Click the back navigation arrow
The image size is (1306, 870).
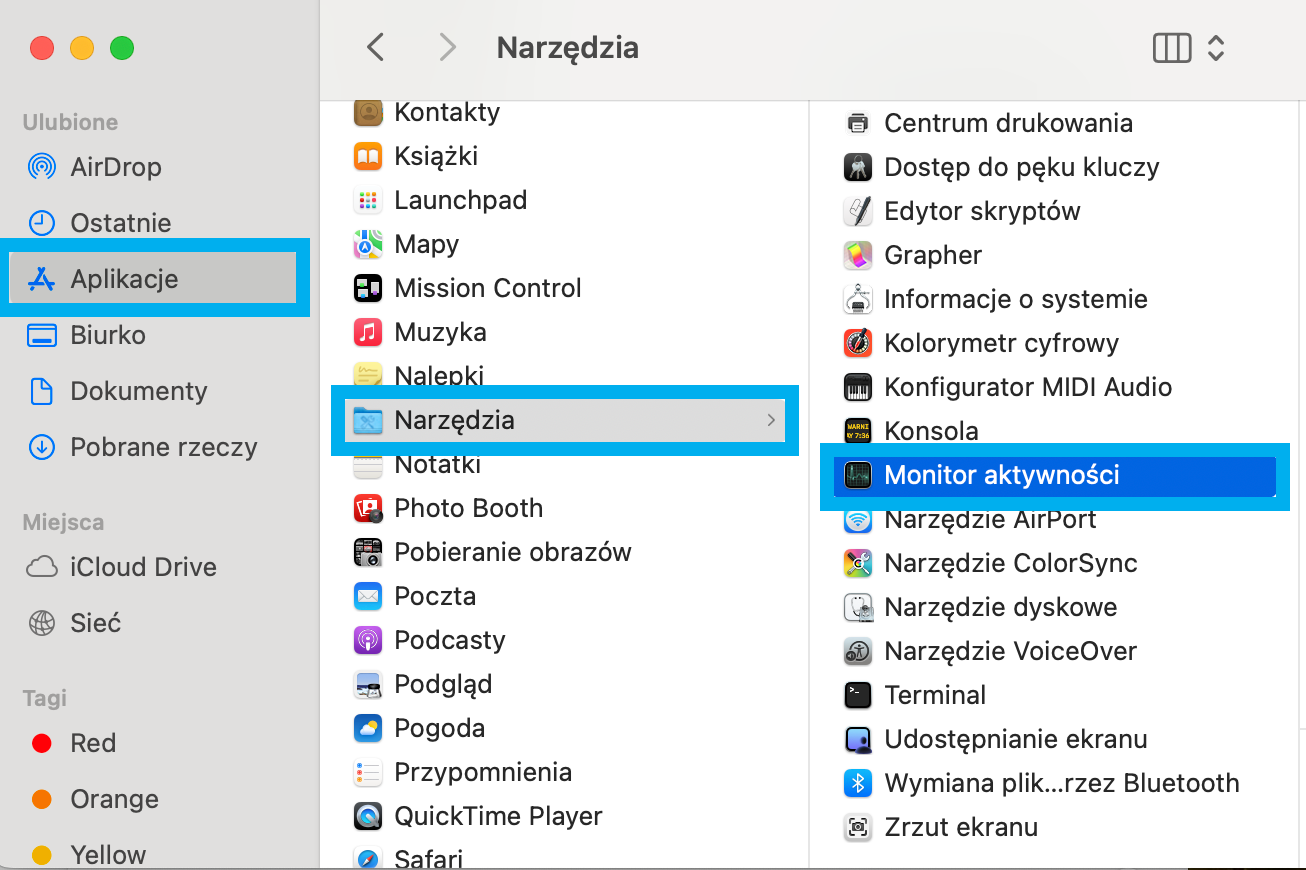[x=375, y=47]
